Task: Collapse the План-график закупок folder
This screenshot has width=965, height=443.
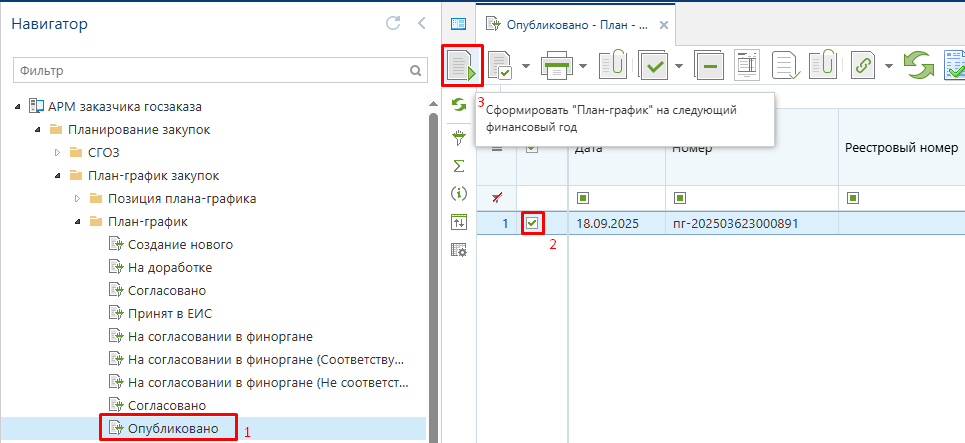Action: [58, 177]
